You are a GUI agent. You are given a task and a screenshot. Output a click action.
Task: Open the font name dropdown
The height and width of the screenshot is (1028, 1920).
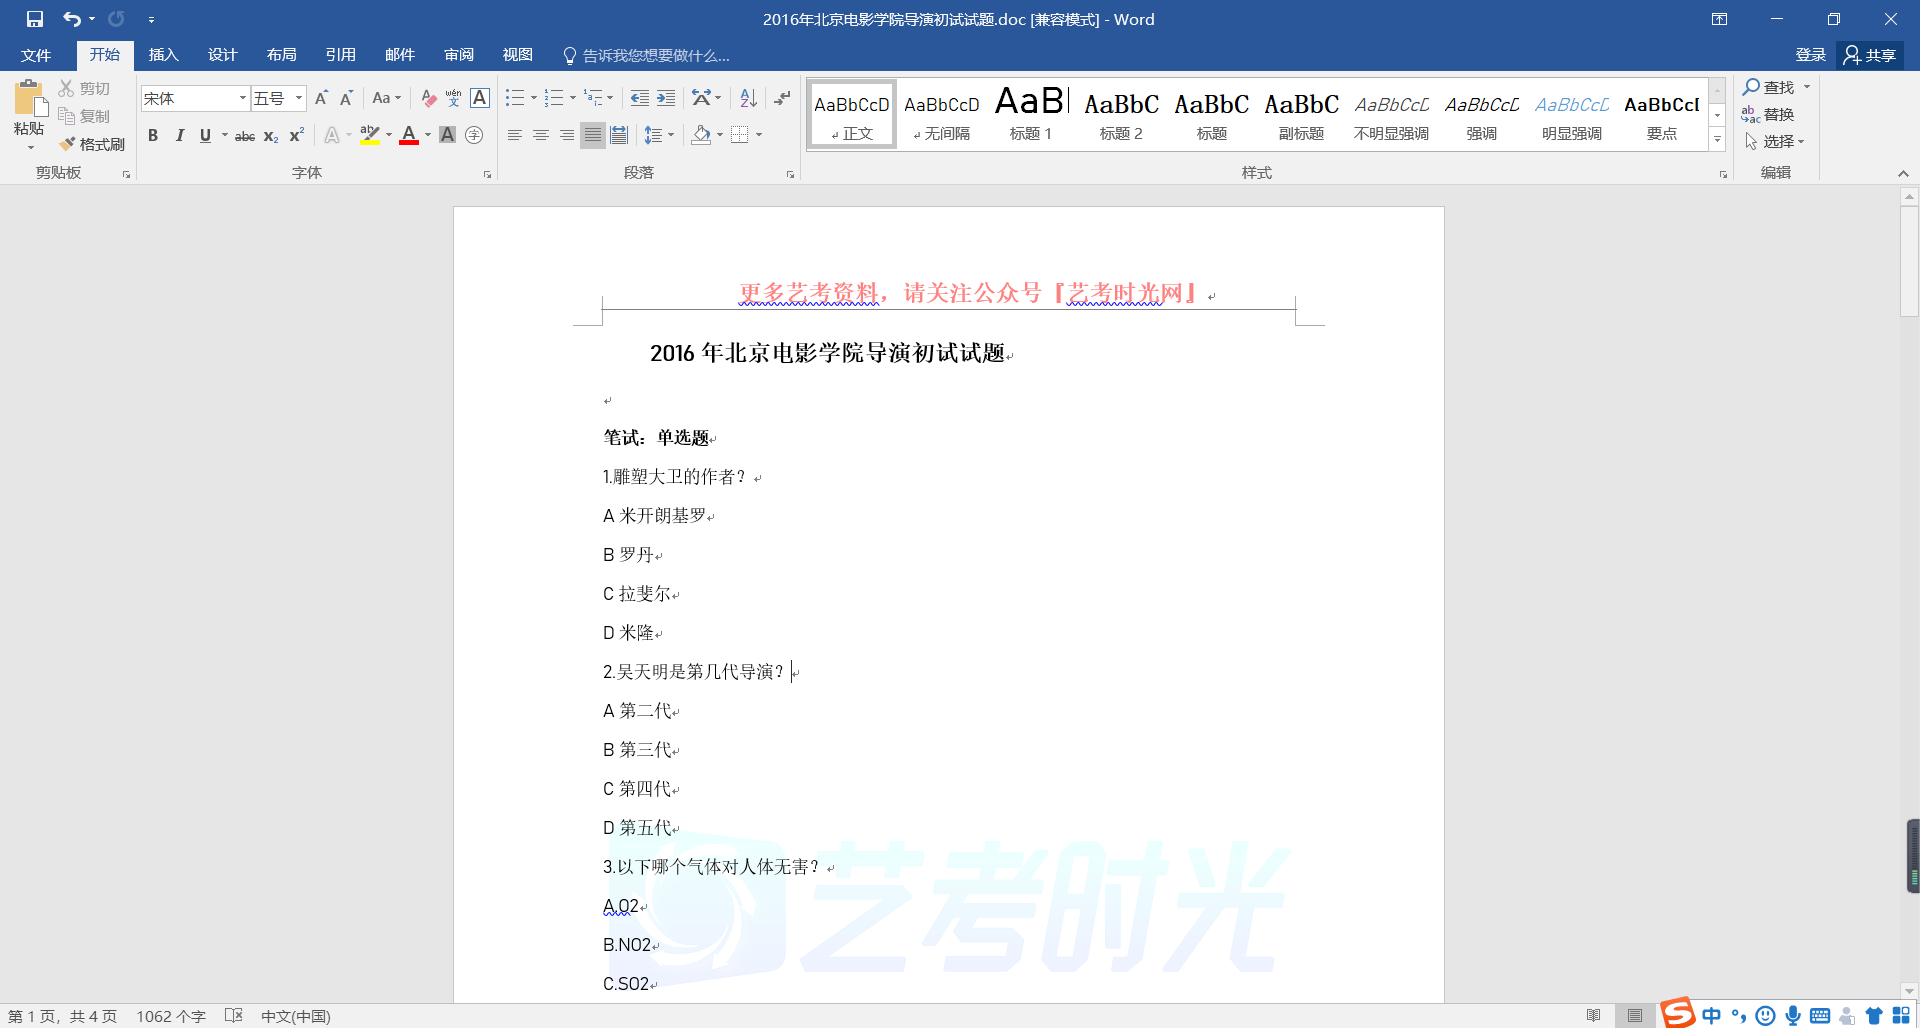242,98
